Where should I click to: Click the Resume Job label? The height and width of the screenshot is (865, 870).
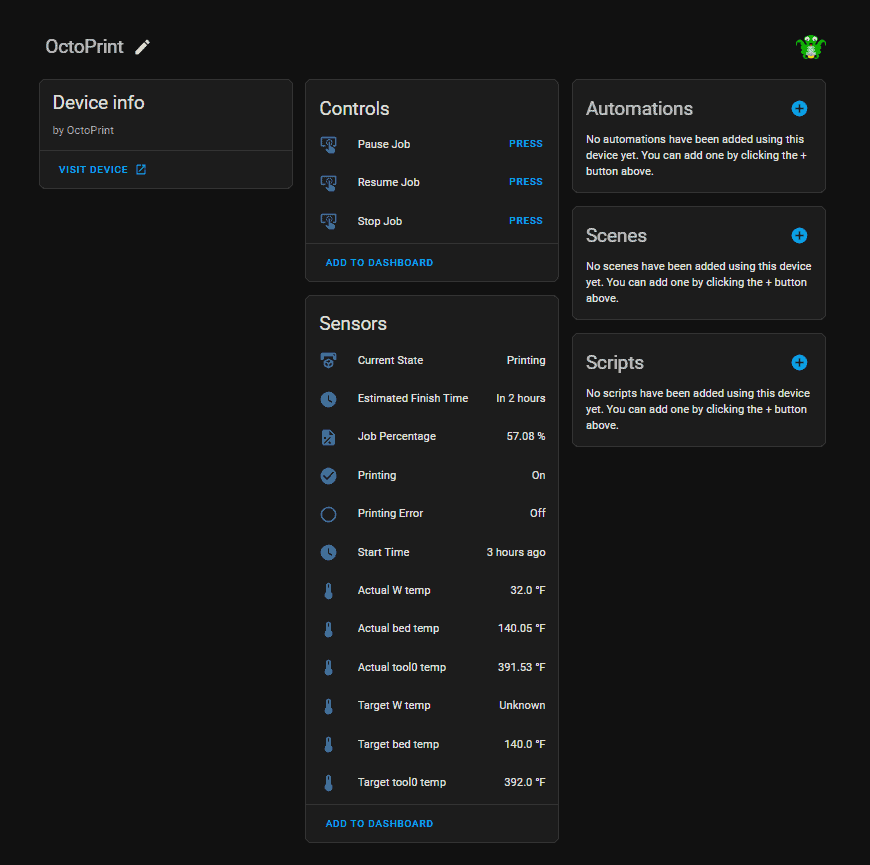pos(388,183)
